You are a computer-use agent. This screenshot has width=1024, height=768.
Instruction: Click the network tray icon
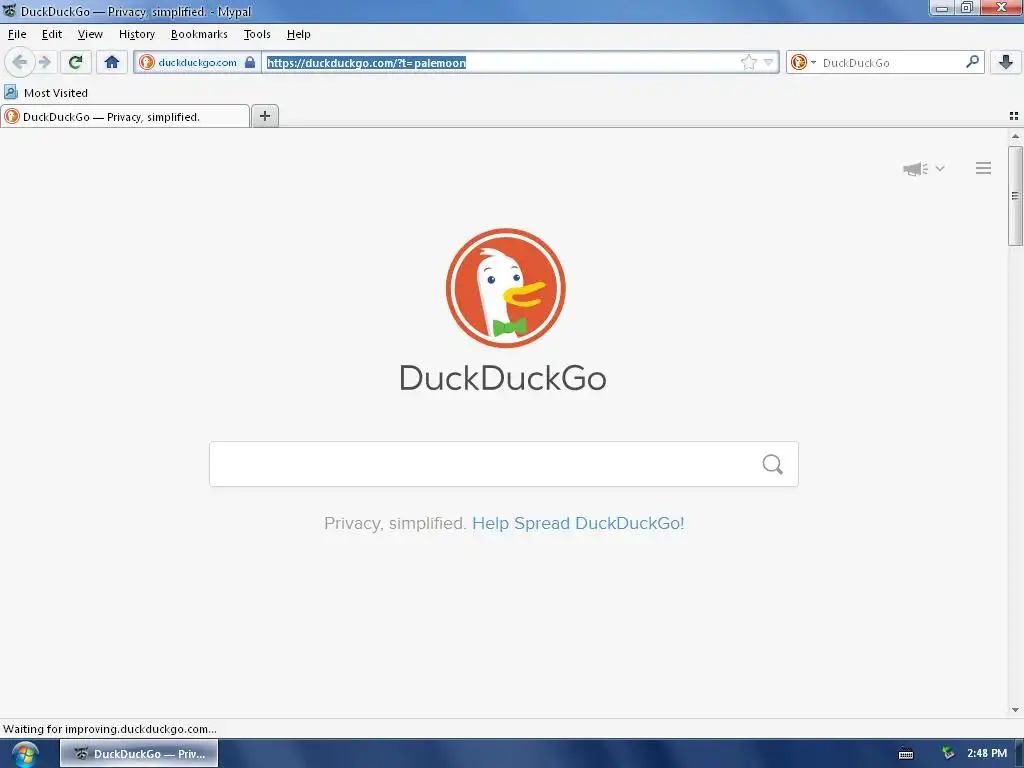[948, 754]
